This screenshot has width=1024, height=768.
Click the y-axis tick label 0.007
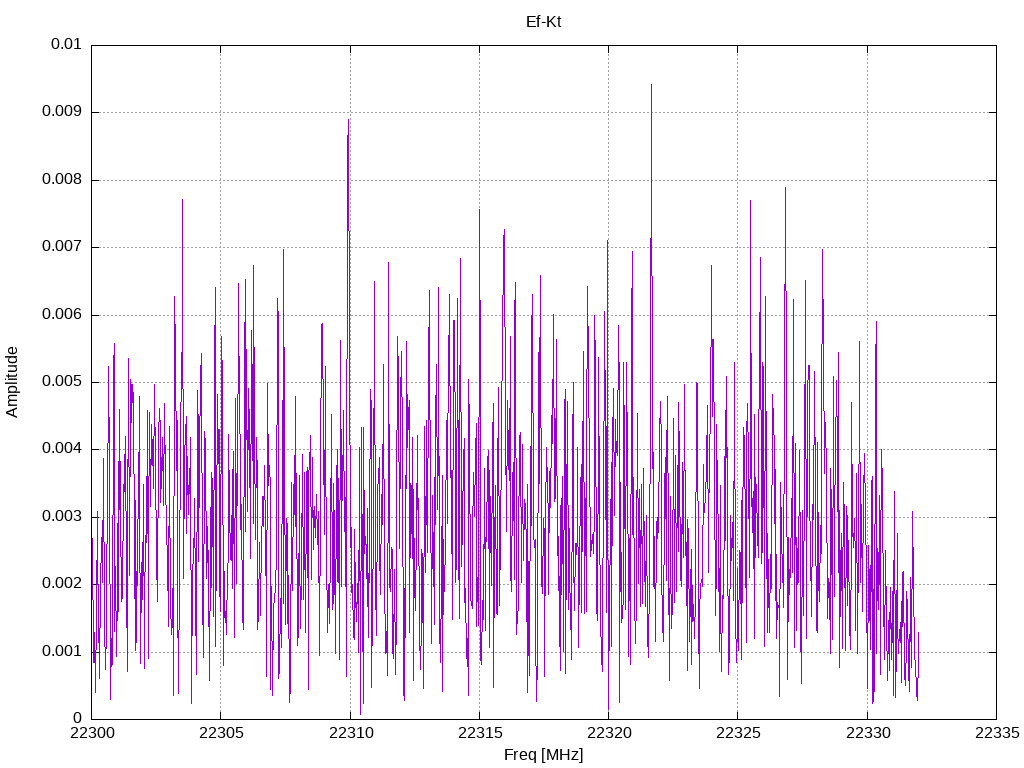point(62,247)
